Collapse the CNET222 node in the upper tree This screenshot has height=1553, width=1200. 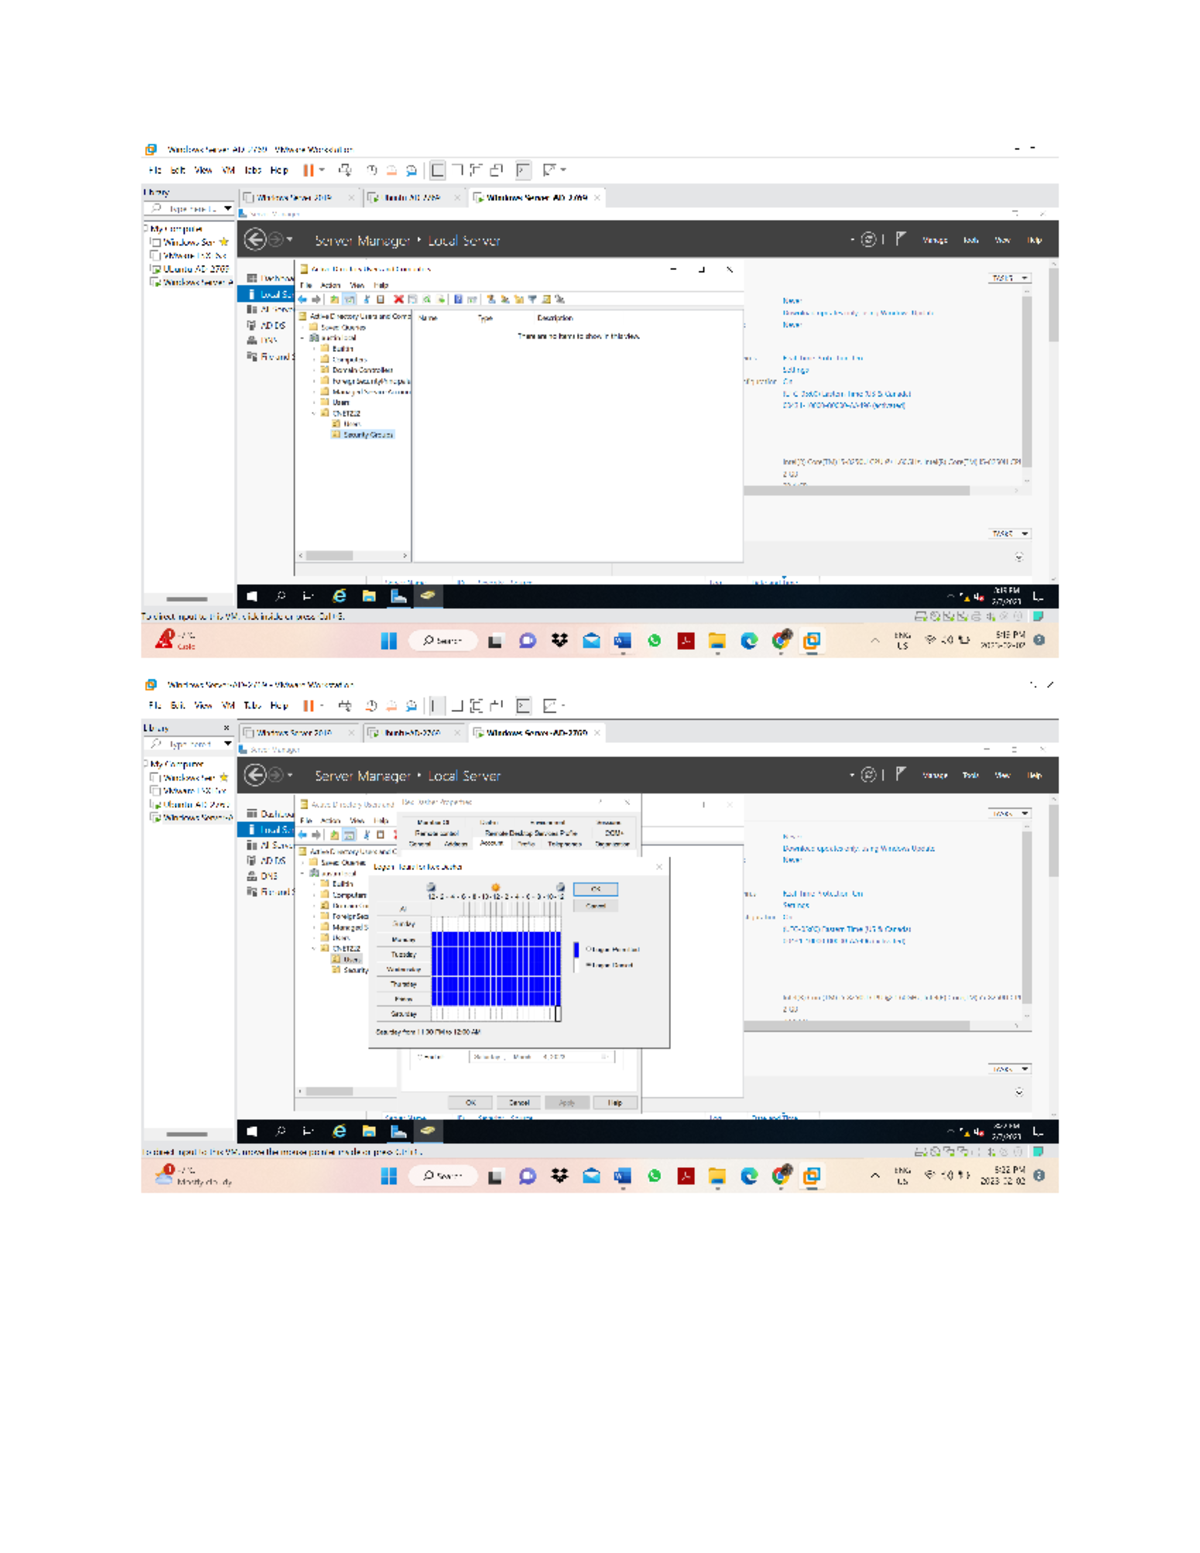314,413
